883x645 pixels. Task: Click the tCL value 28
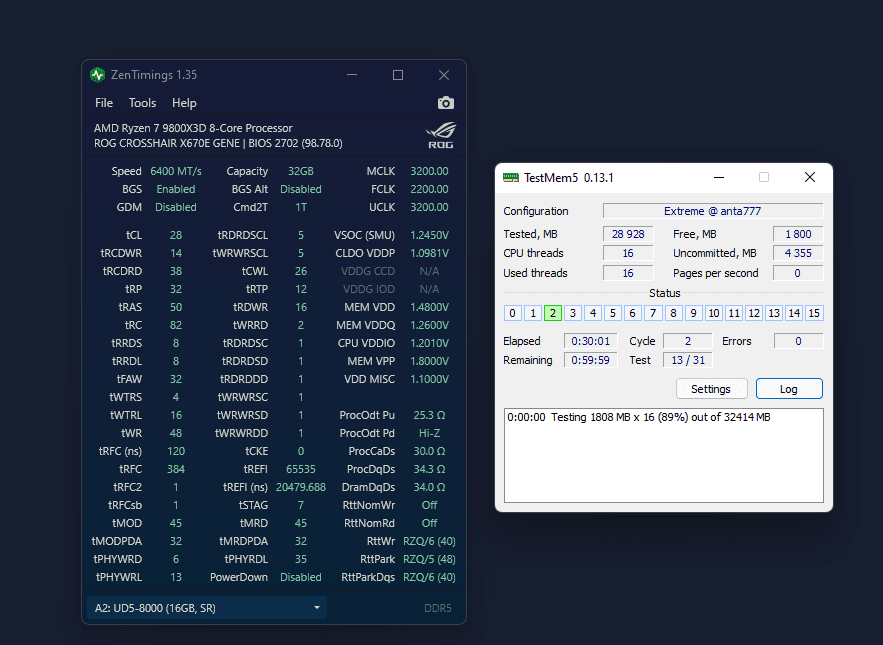(176, 235)
